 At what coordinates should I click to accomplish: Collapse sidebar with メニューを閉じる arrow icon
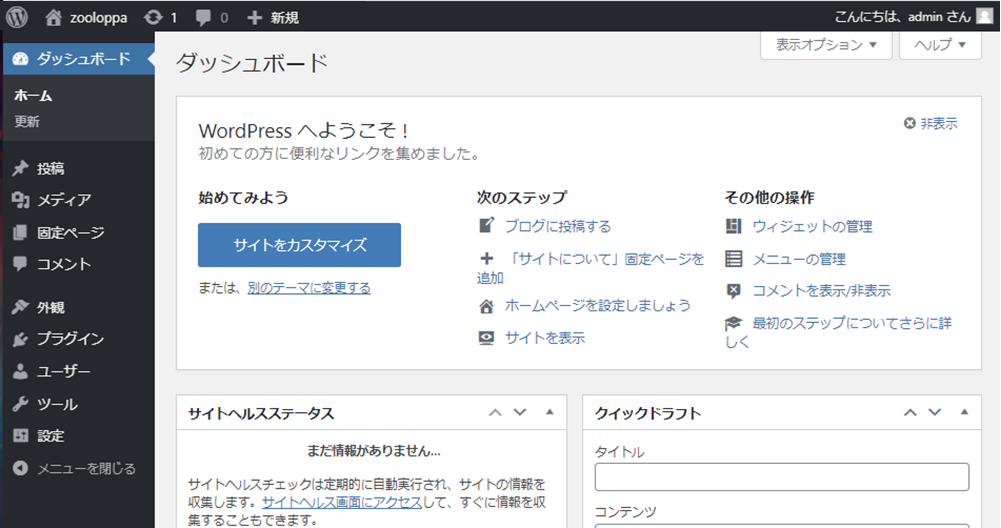pos(20,468)
